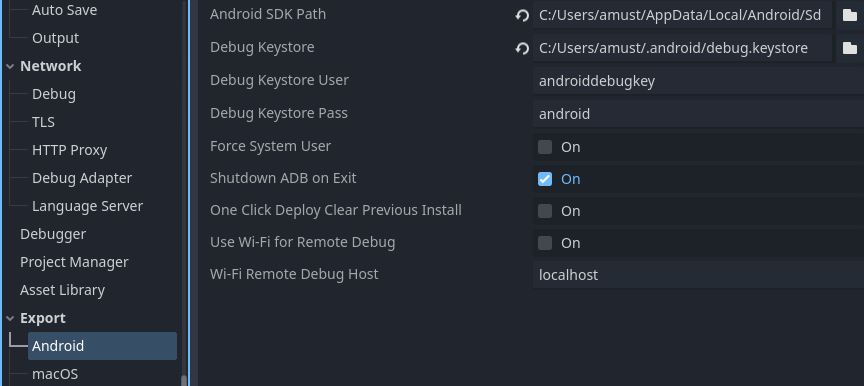864x386 pixels.
Task: Go to Project Manager settings
Action: point(74,262)
